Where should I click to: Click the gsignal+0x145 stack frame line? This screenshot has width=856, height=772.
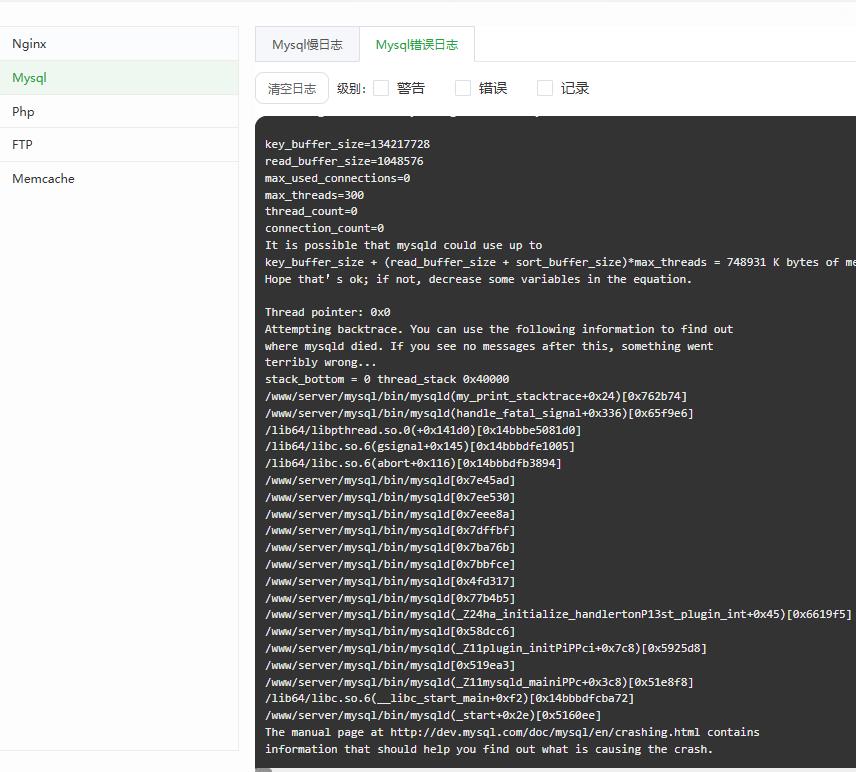[420, 447]
